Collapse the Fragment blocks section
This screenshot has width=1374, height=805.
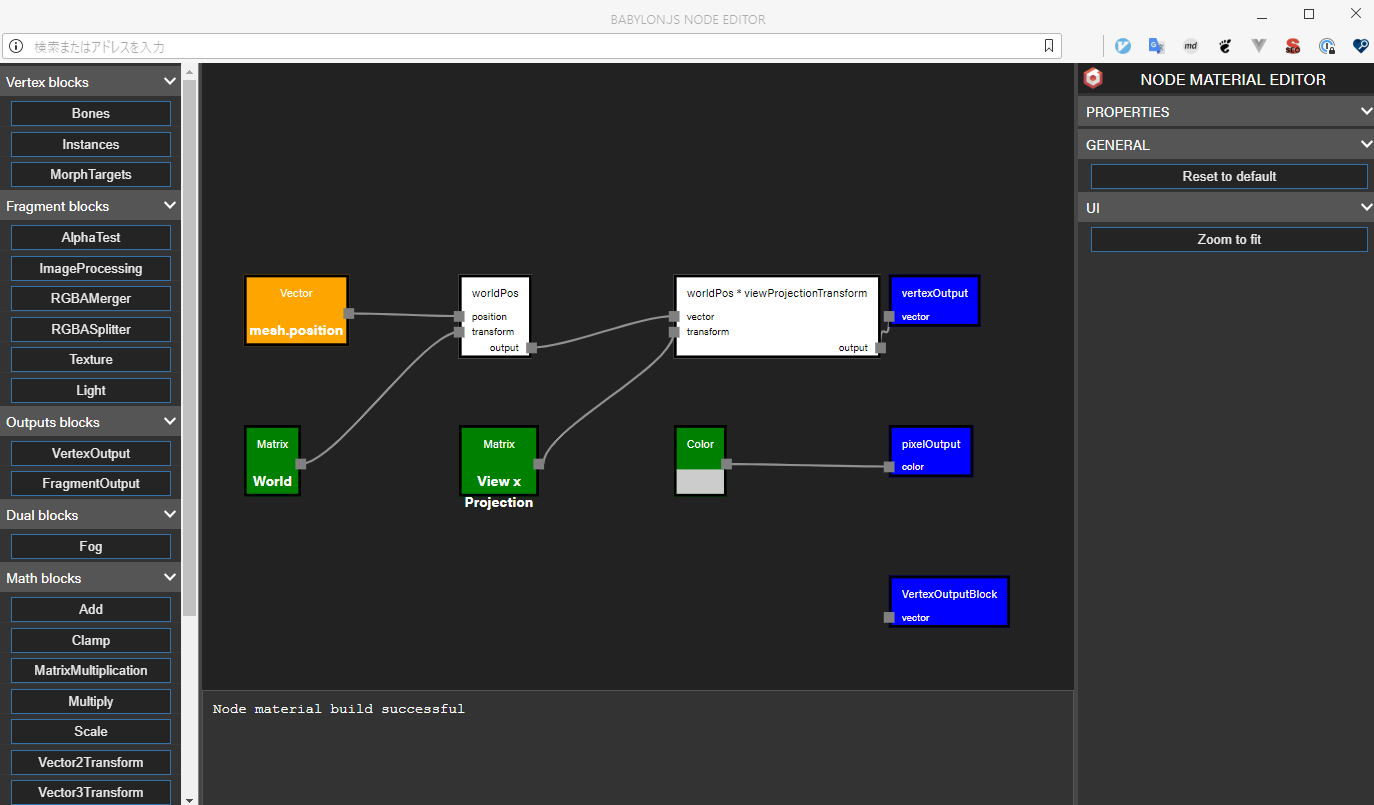point(170,206)
